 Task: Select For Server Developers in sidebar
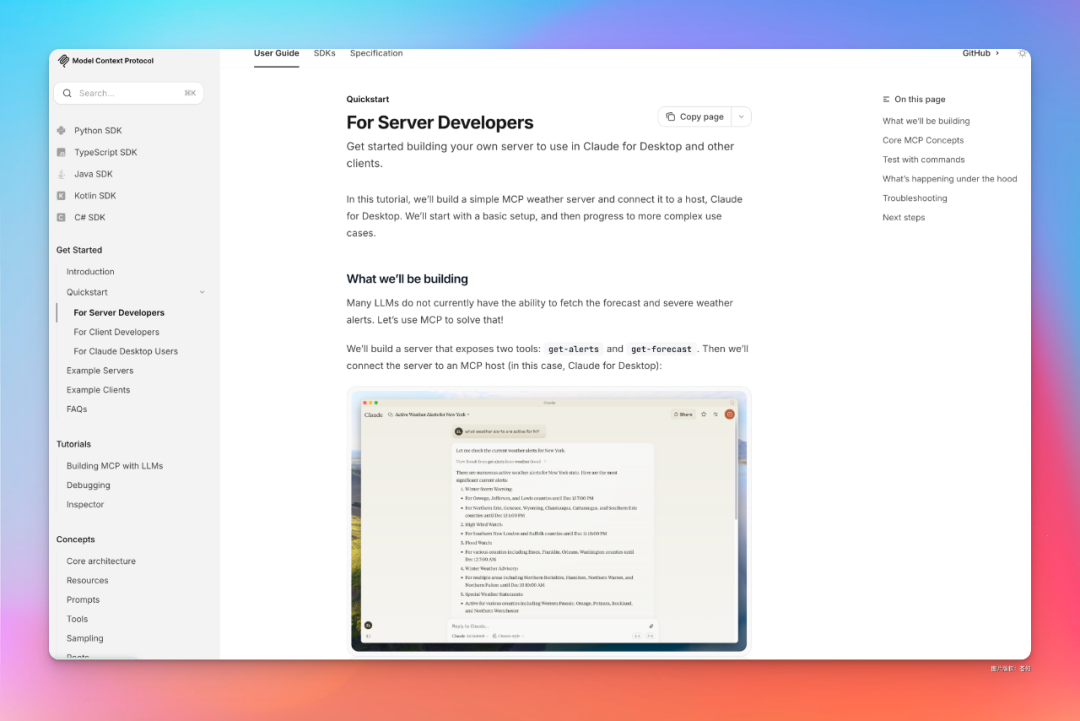119,313
